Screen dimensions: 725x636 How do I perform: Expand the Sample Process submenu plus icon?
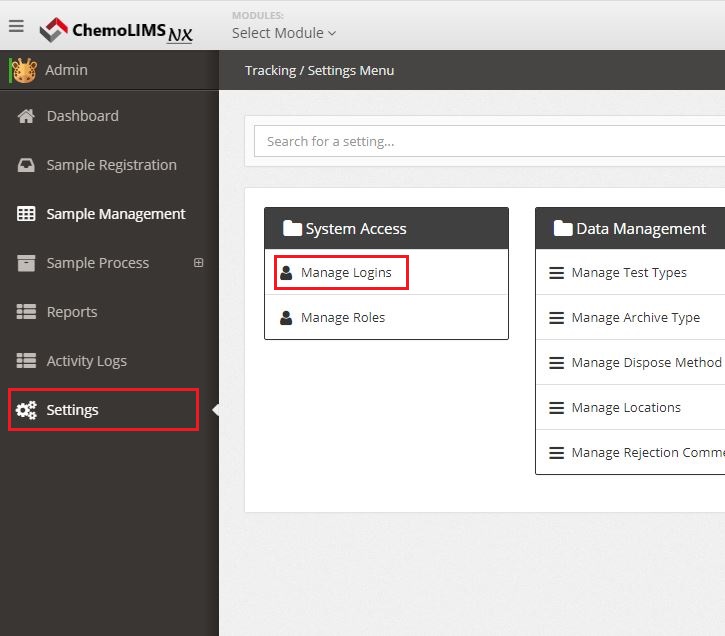(198, 263)
